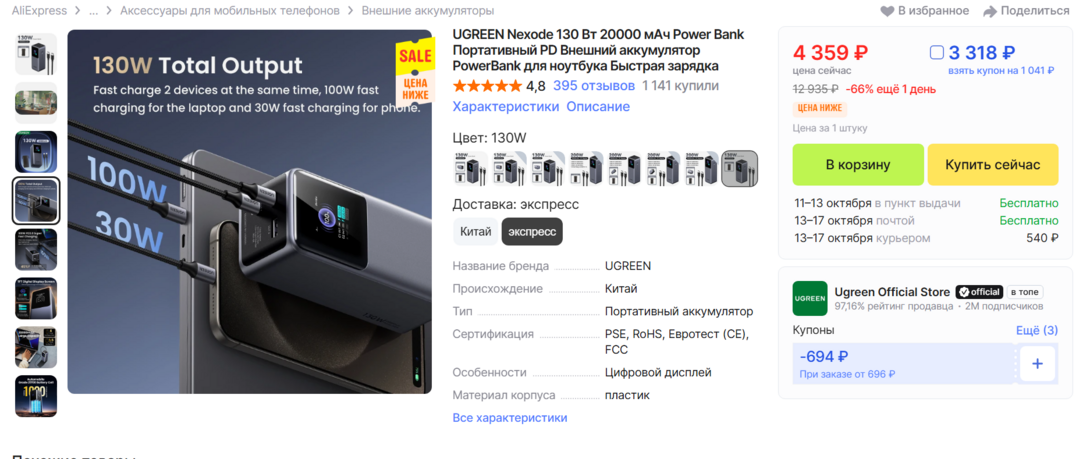This screenshot has height=459, width=1090.
Task: Click the official verified badge
Action: 979,292
